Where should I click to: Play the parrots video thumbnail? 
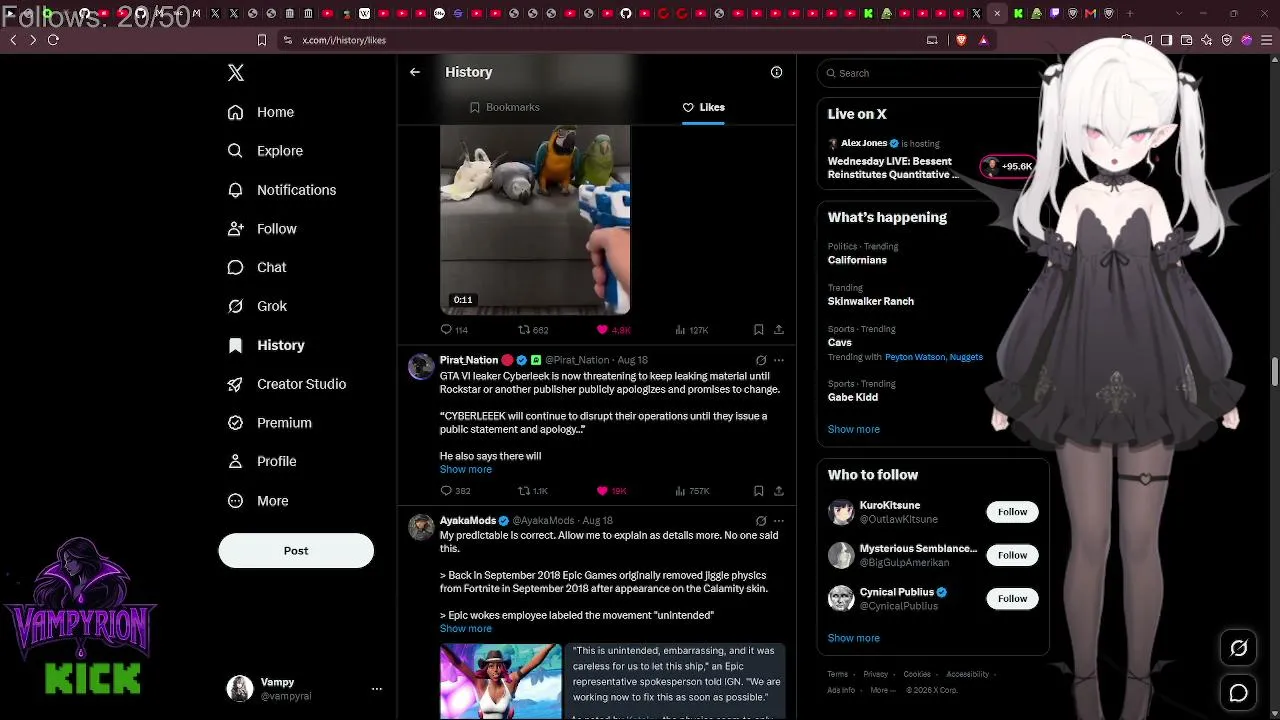point(535,220)
